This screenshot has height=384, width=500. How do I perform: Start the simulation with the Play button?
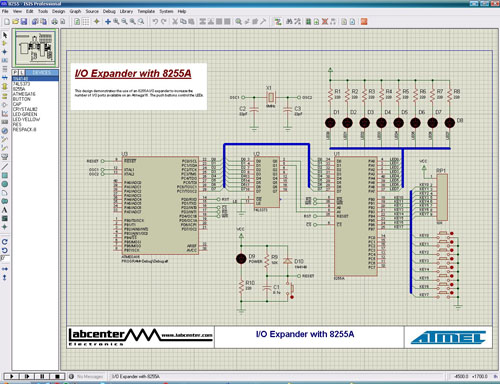[11, 376]
